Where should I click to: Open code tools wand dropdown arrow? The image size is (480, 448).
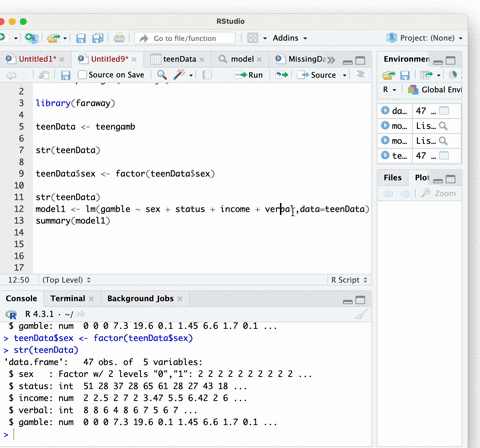(191, 75)
